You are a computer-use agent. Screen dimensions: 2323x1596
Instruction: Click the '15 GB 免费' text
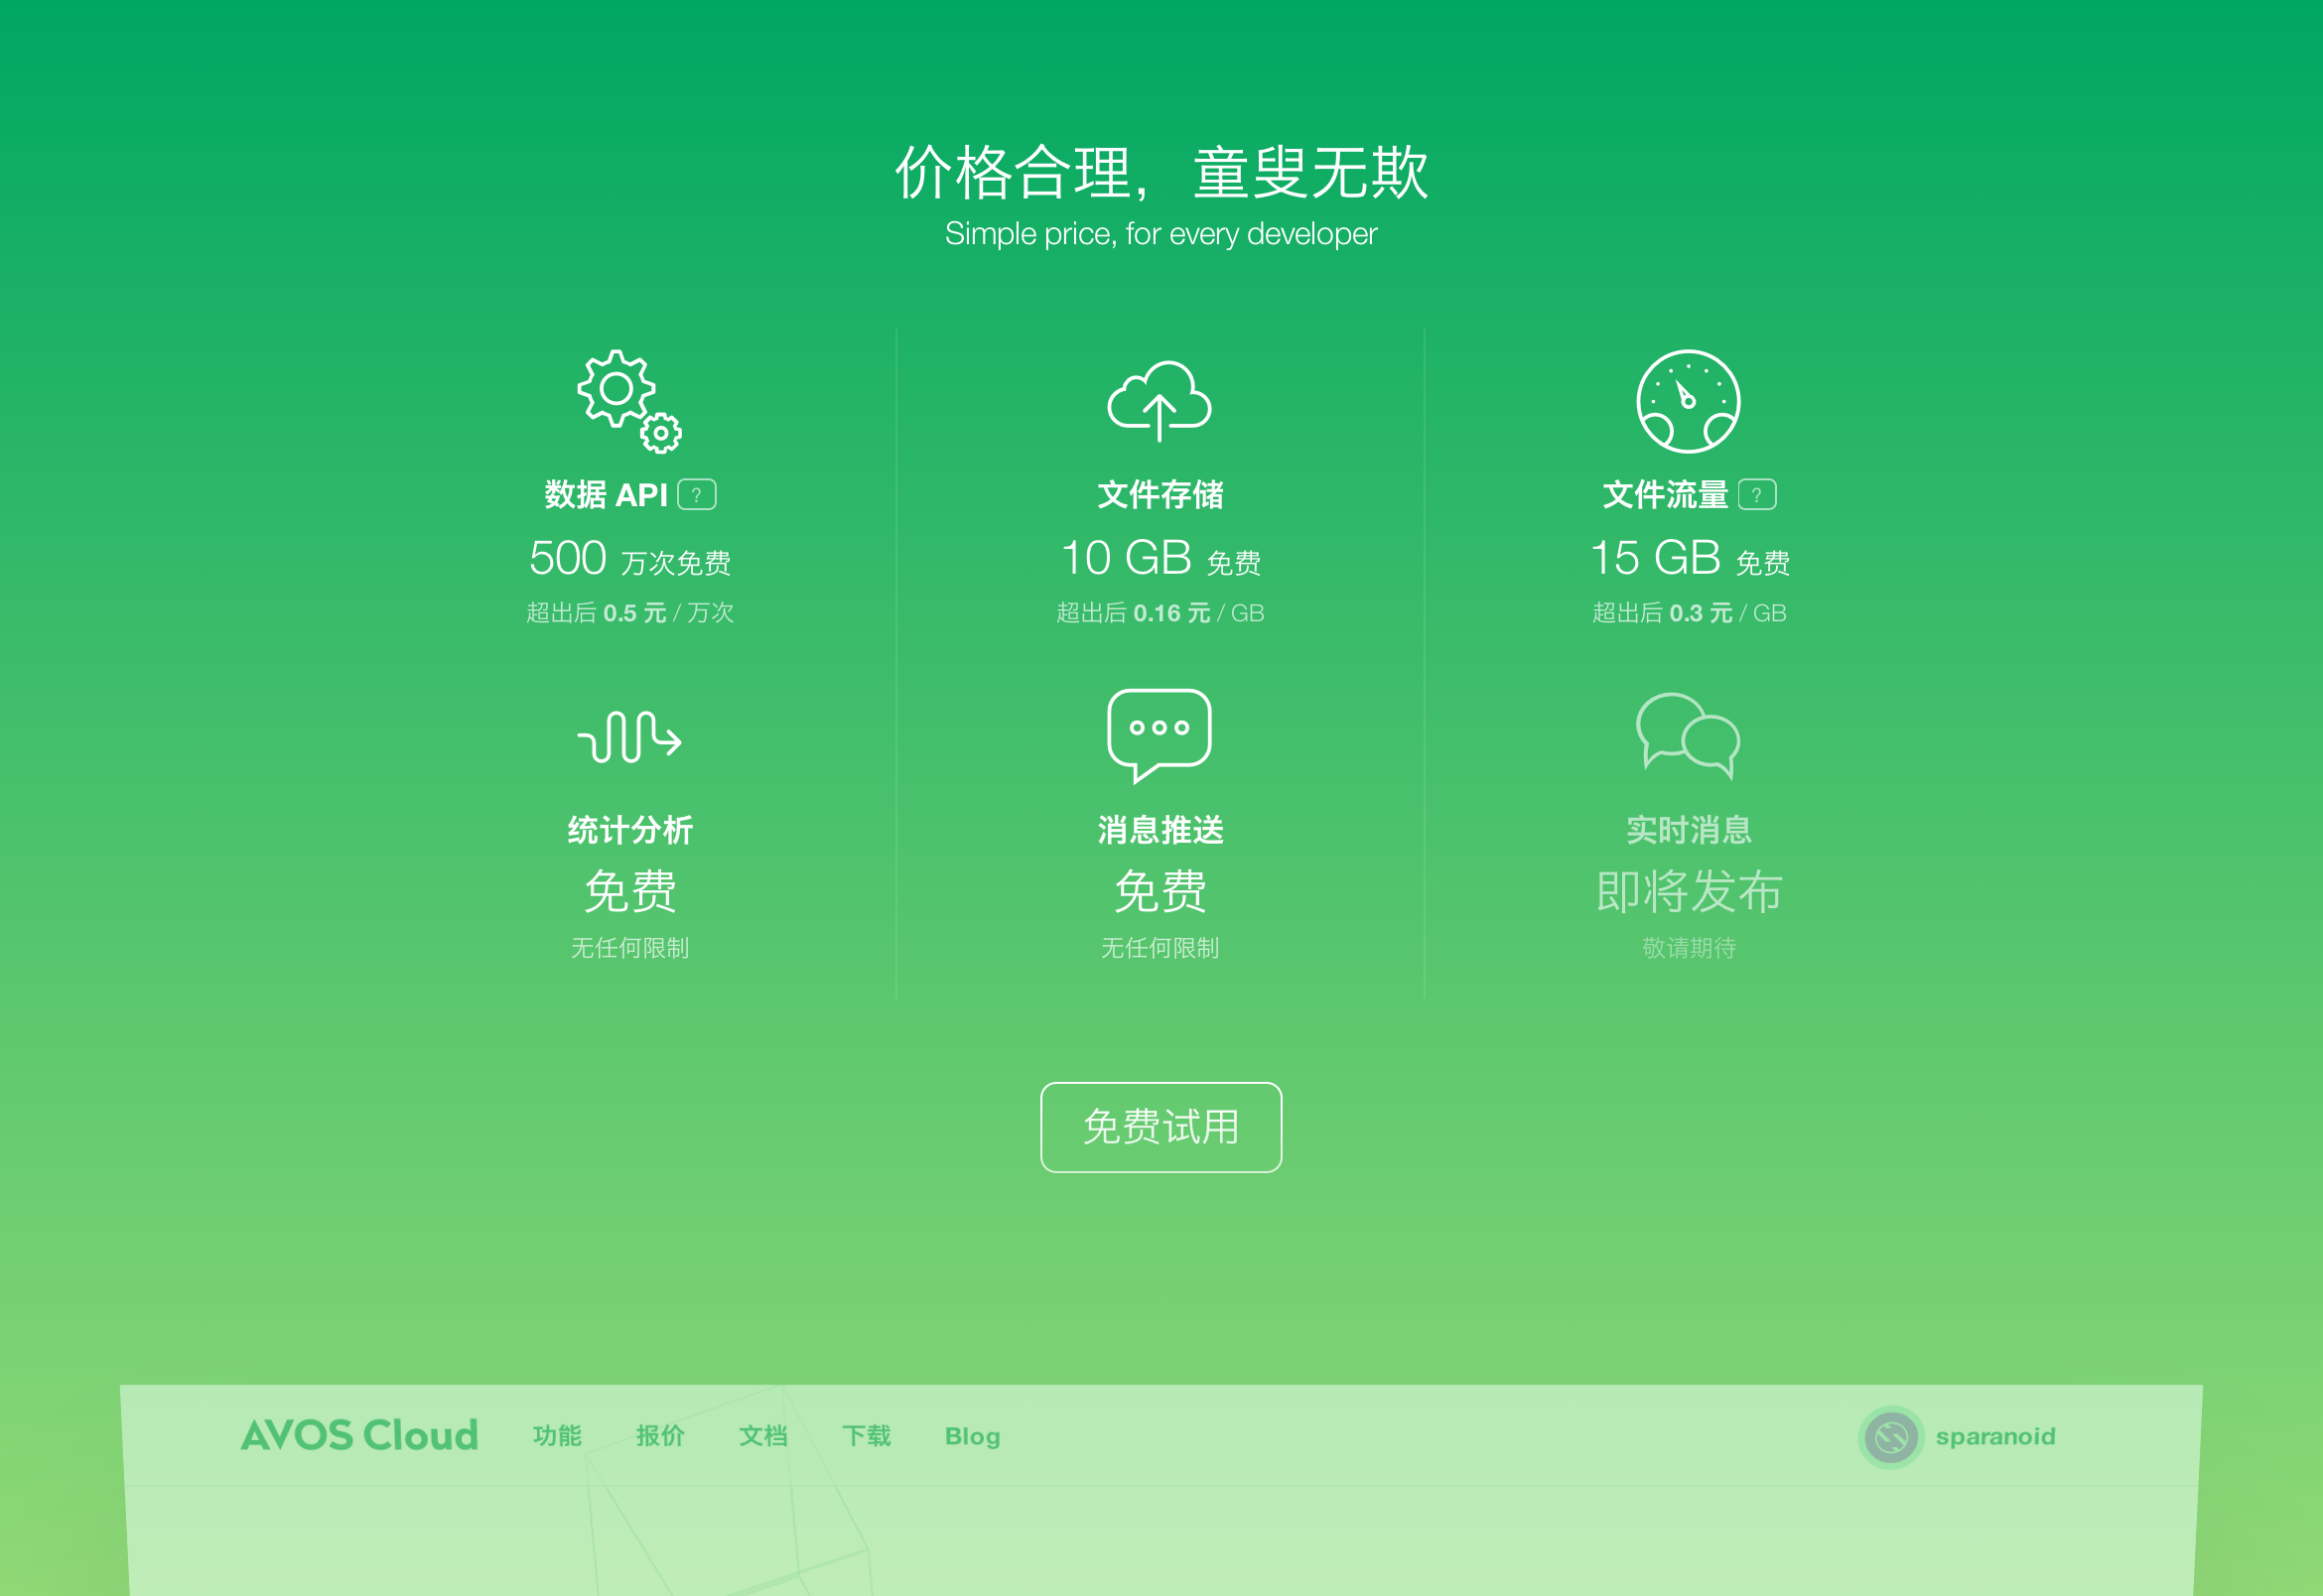click(x=1689, y=559)
